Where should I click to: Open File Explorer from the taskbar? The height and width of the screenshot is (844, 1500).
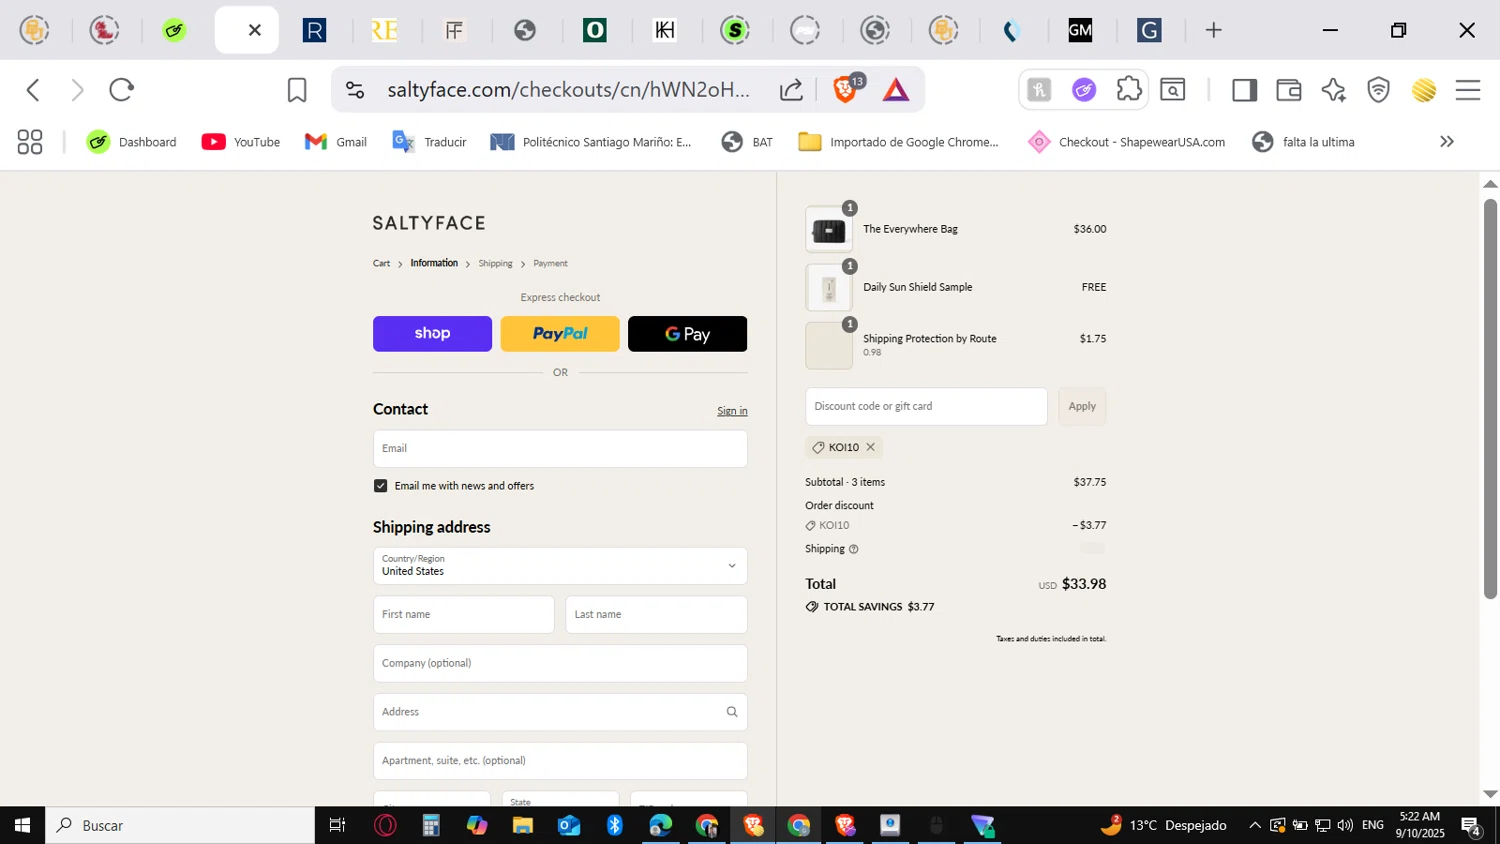tap(522, 826)
